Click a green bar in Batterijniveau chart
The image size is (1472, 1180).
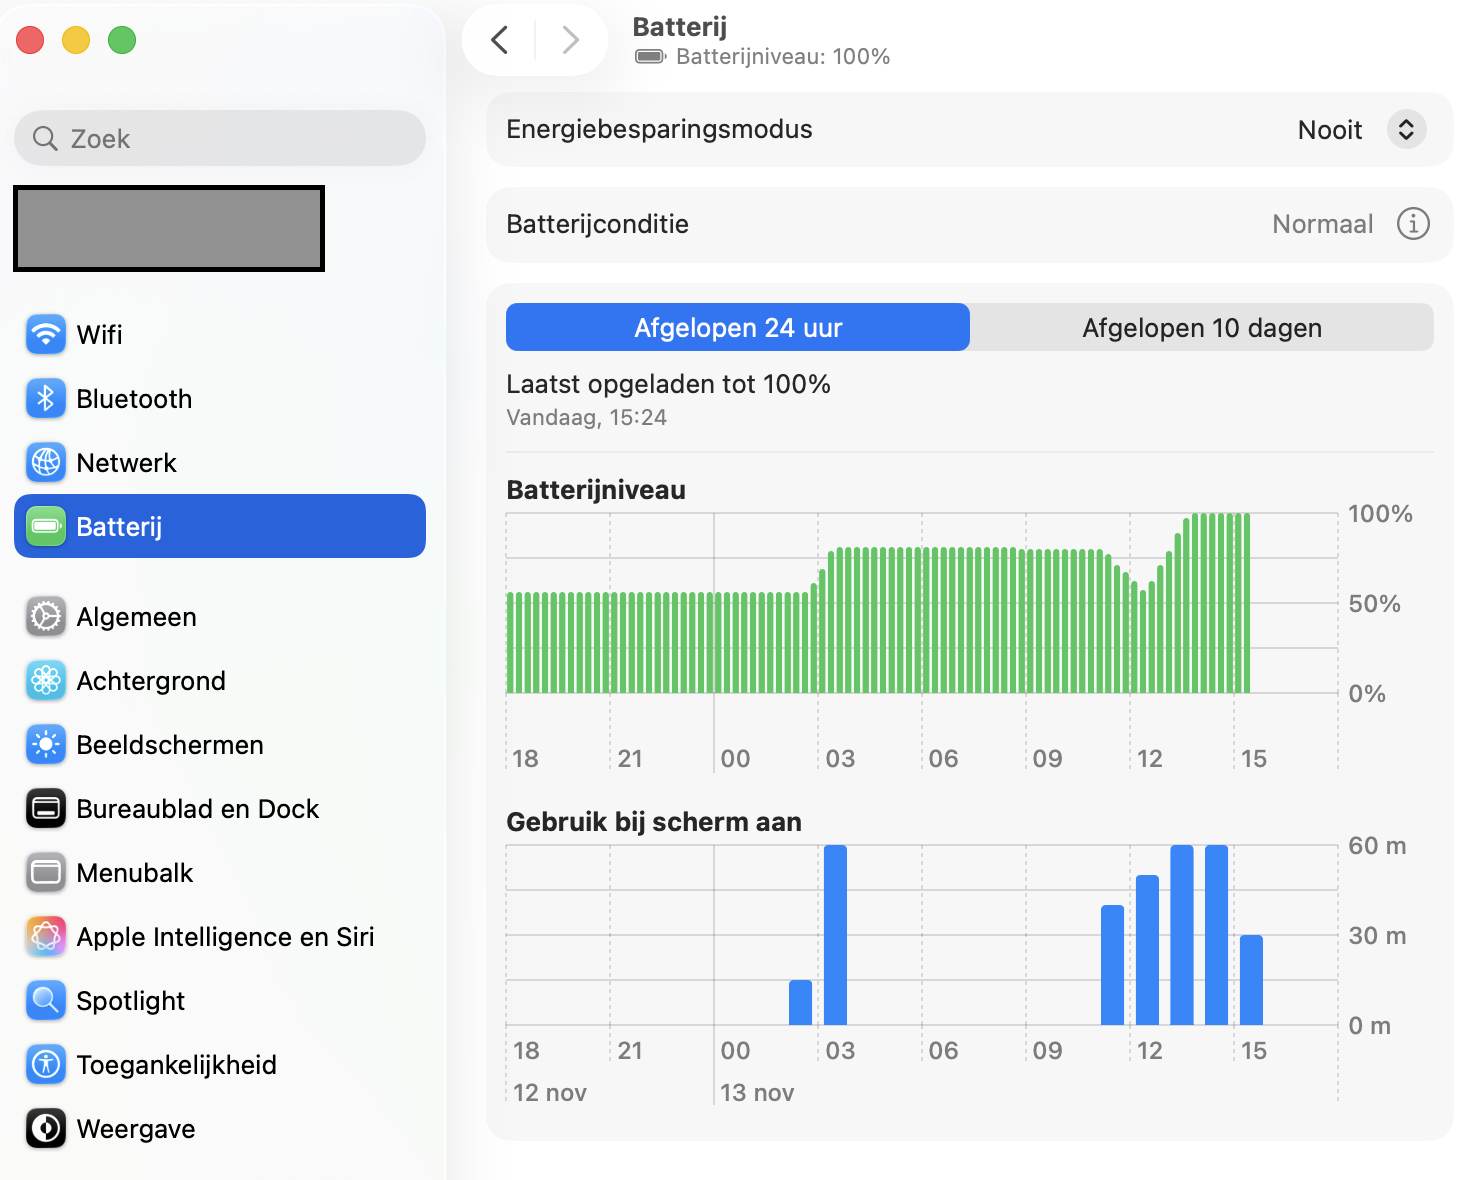coord(900,620)
